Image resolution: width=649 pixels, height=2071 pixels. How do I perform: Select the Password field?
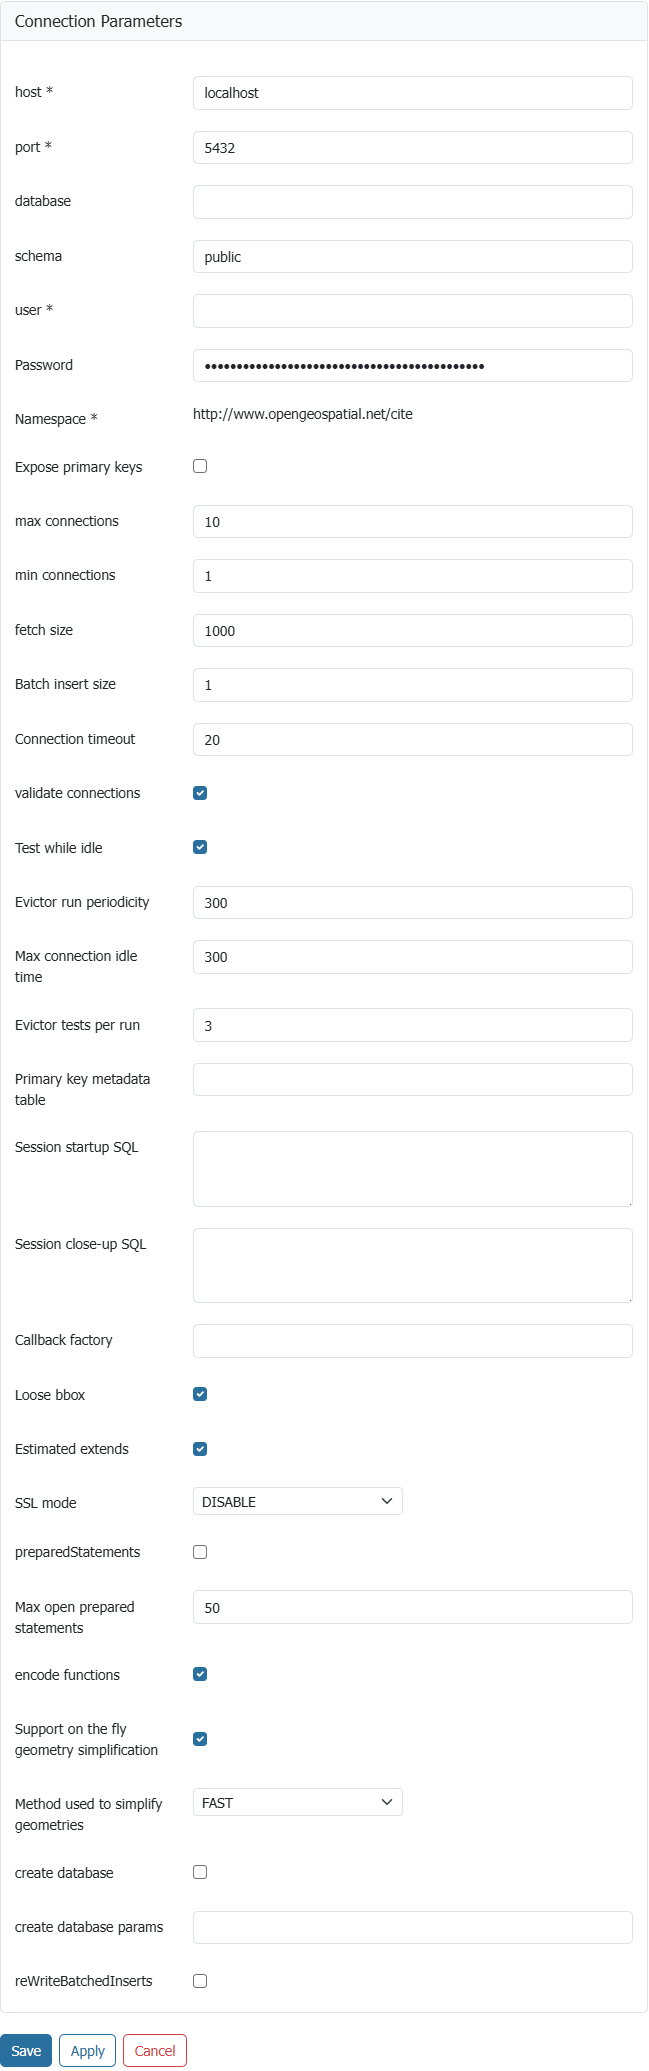point(412,366)
